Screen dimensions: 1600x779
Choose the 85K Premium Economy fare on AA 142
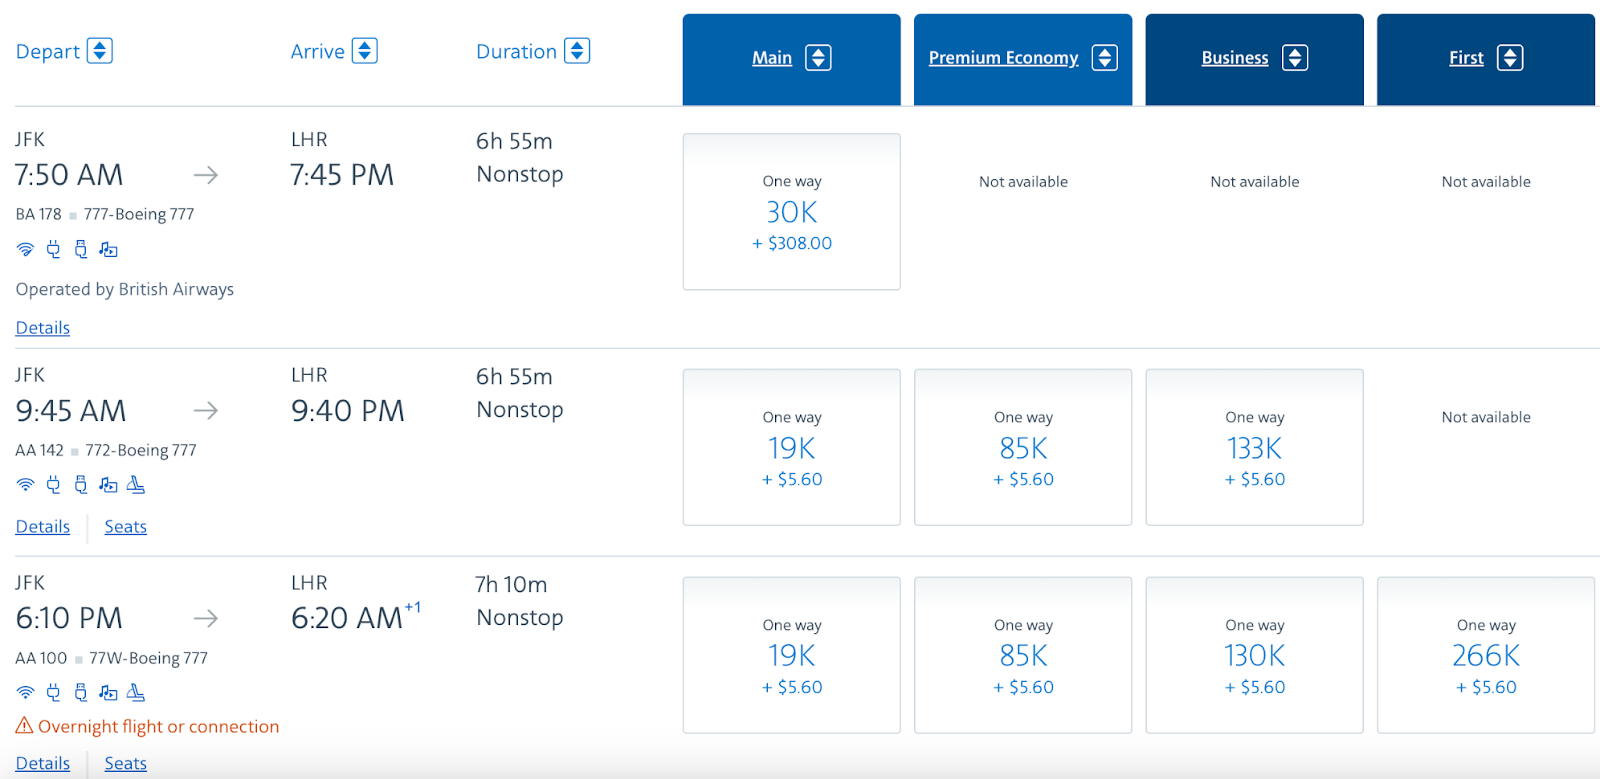click(1023, 447)
